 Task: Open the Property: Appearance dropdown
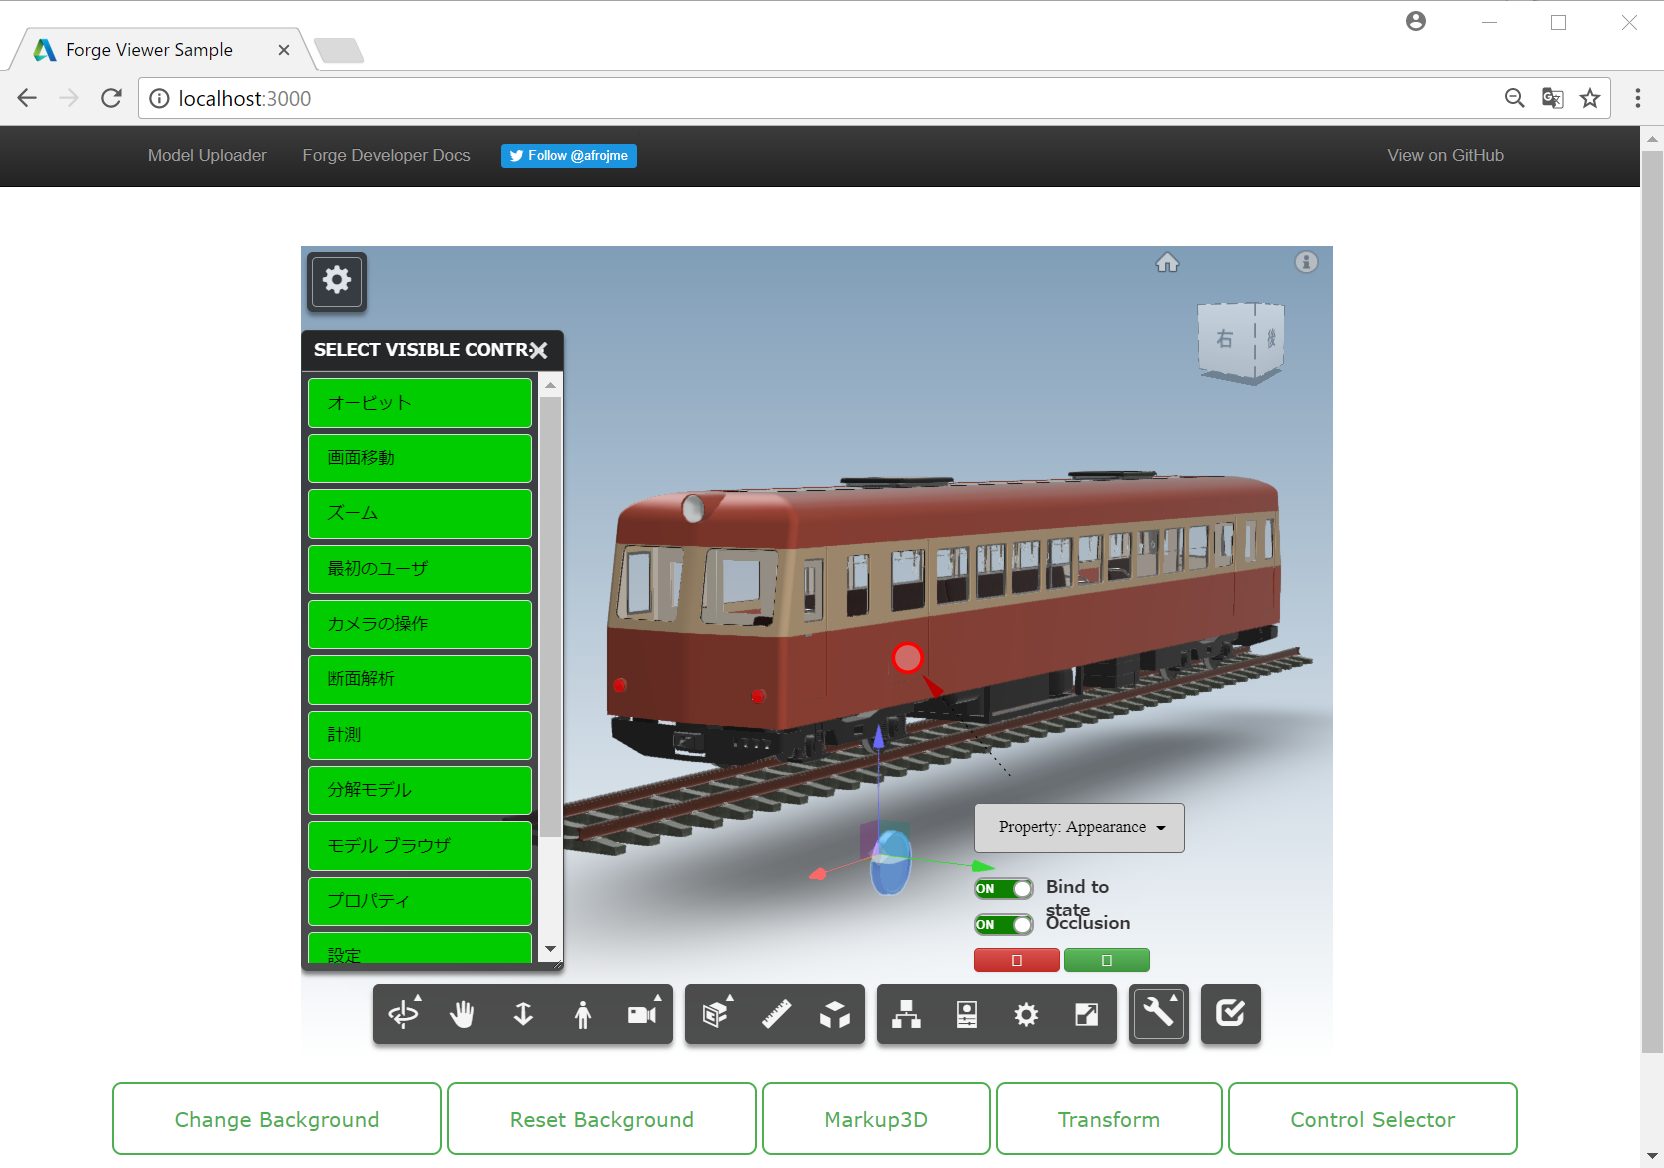coord(1078,827)
